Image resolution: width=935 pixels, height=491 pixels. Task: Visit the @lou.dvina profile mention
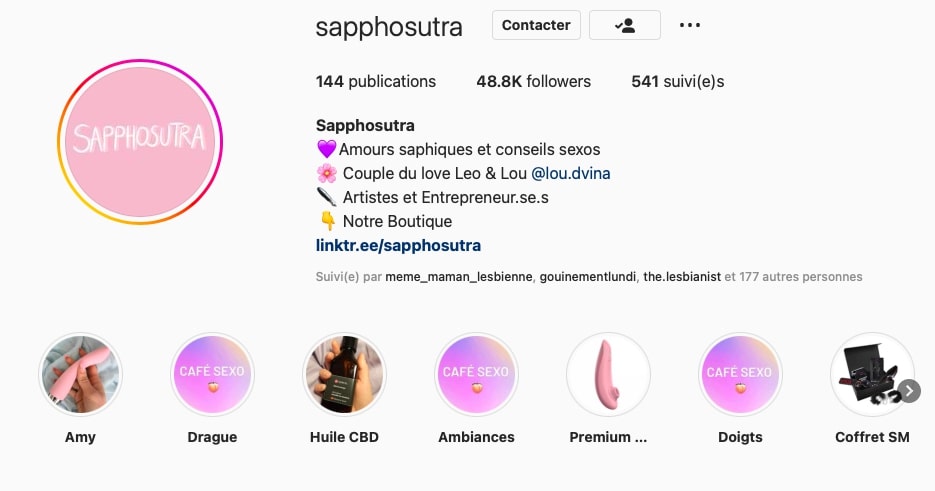(571, 174)
